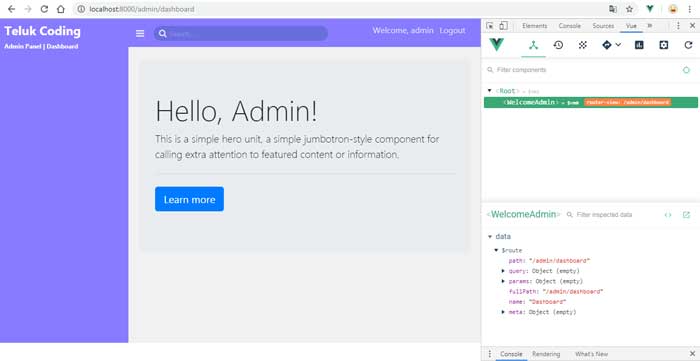Close the DevTools panel
Screen dimensions: 700x361
[x=692, y=26]
